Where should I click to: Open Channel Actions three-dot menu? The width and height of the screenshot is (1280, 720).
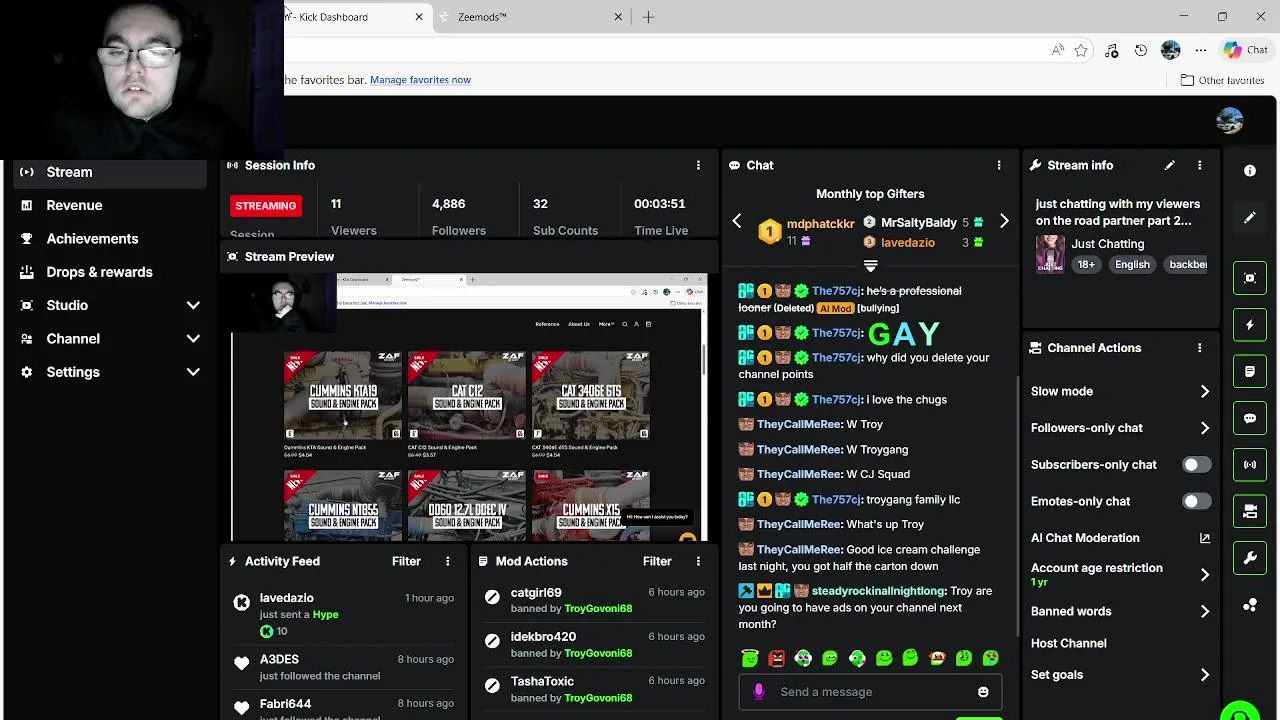tap(1199, 348)
